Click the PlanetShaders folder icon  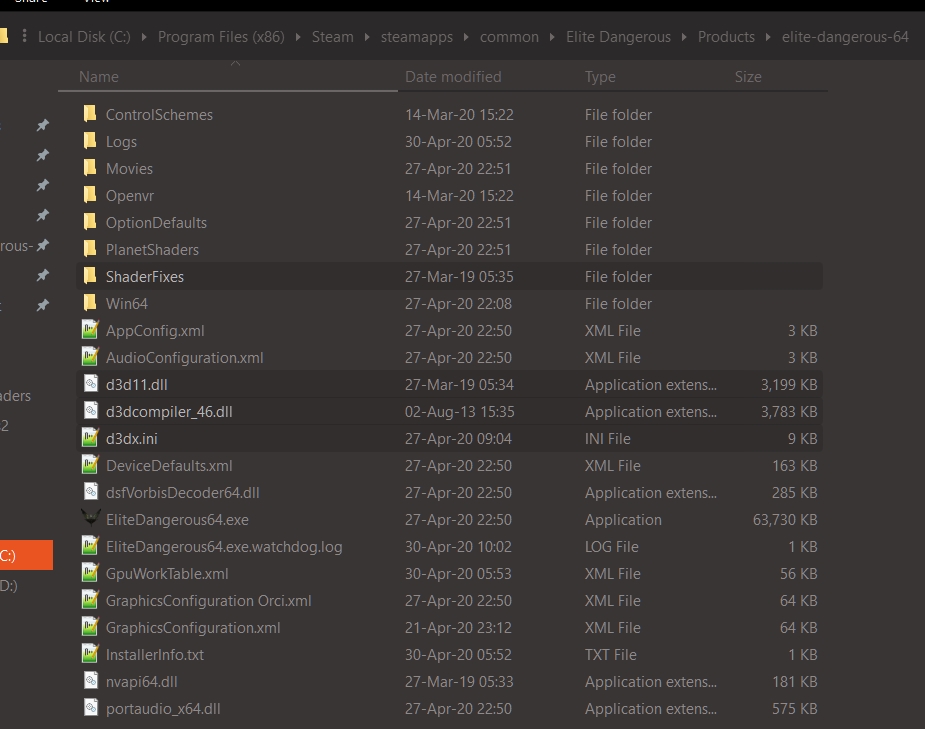90,249
